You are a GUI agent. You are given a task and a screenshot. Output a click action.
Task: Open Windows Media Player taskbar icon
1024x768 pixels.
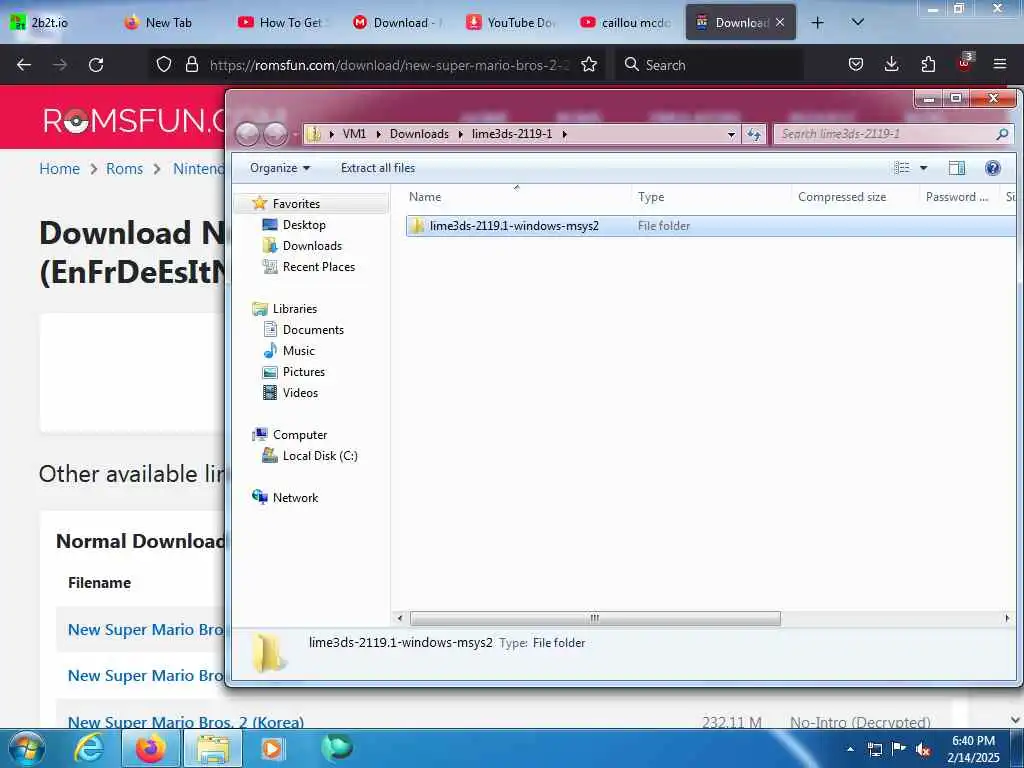coord(272,748)
